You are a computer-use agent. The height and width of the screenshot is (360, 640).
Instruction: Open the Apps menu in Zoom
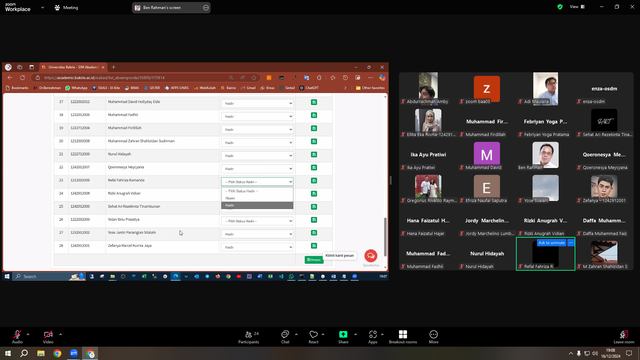pos(373,337)
